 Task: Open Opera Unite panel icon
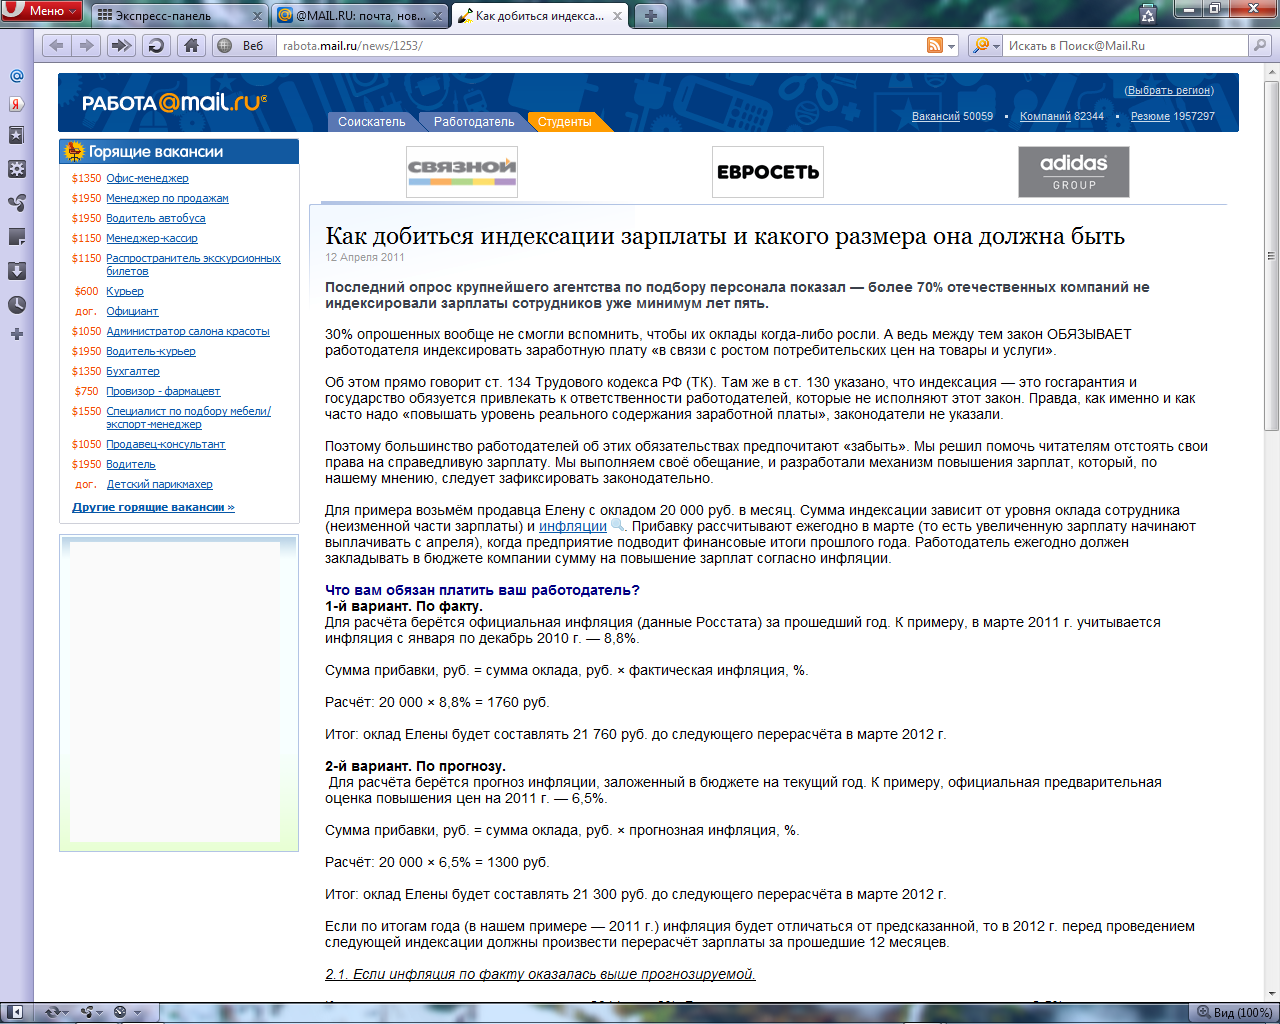pos(16,203)
